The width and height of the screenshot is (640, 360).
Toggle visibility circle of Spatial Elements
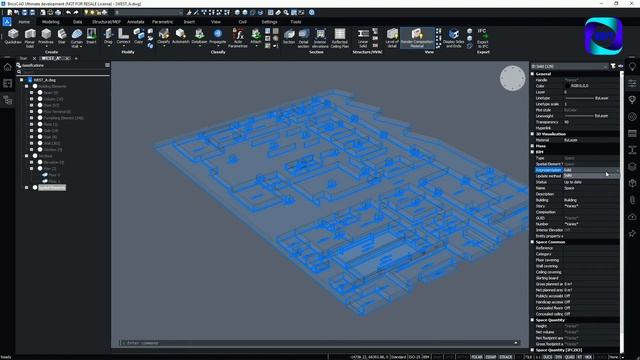click(x=35, y=188)
